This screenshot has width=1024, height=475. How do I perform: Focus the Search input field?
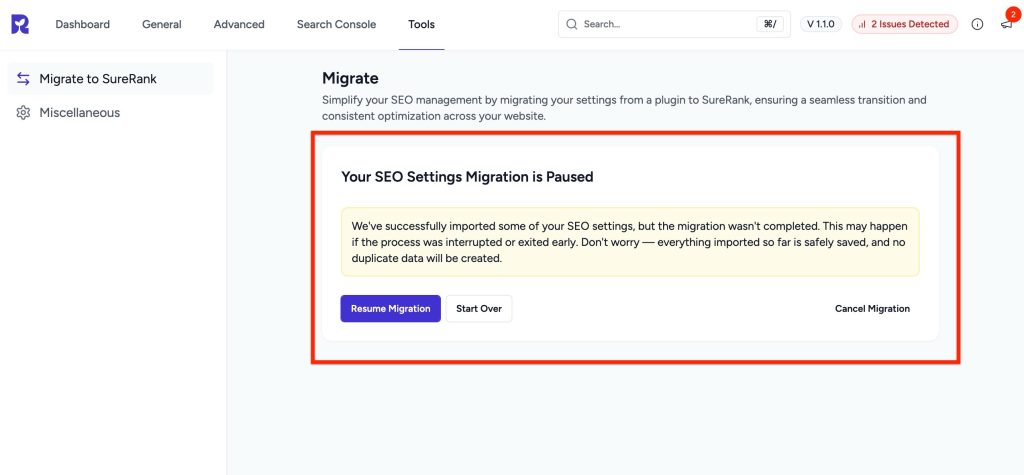click(674, 24)
